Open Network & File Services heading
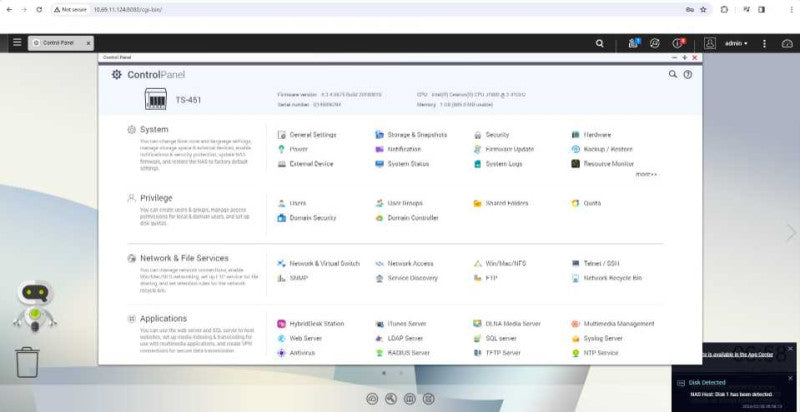 pos(184,258)
